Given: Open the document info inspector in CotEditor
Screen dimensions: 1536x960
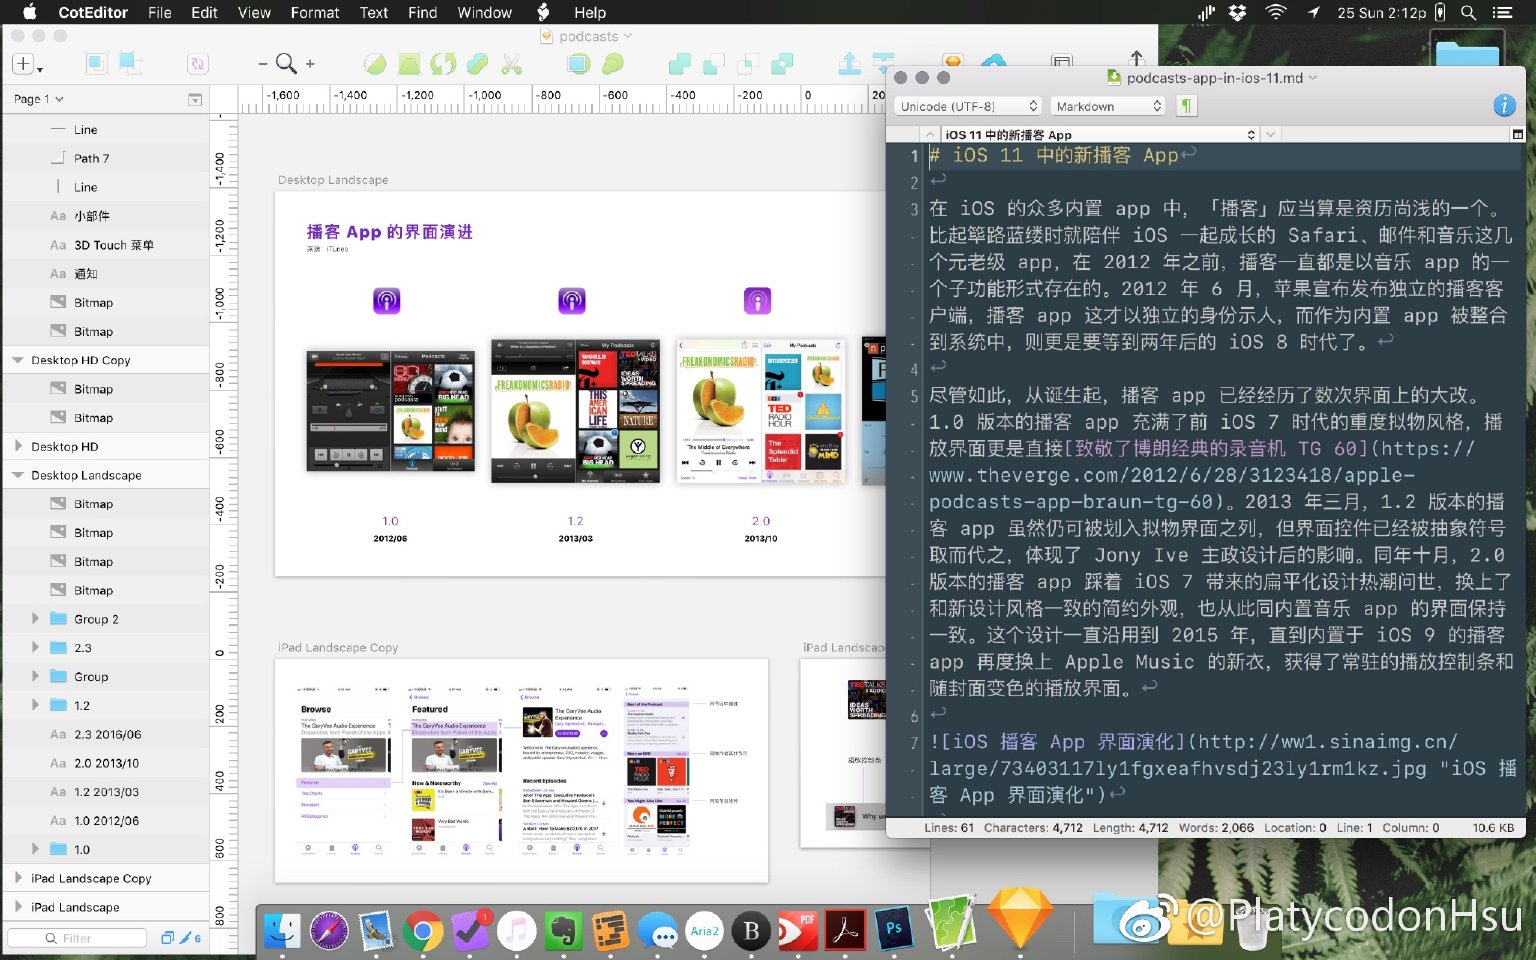Looking at the screenshot, I should click(1504, 106).
